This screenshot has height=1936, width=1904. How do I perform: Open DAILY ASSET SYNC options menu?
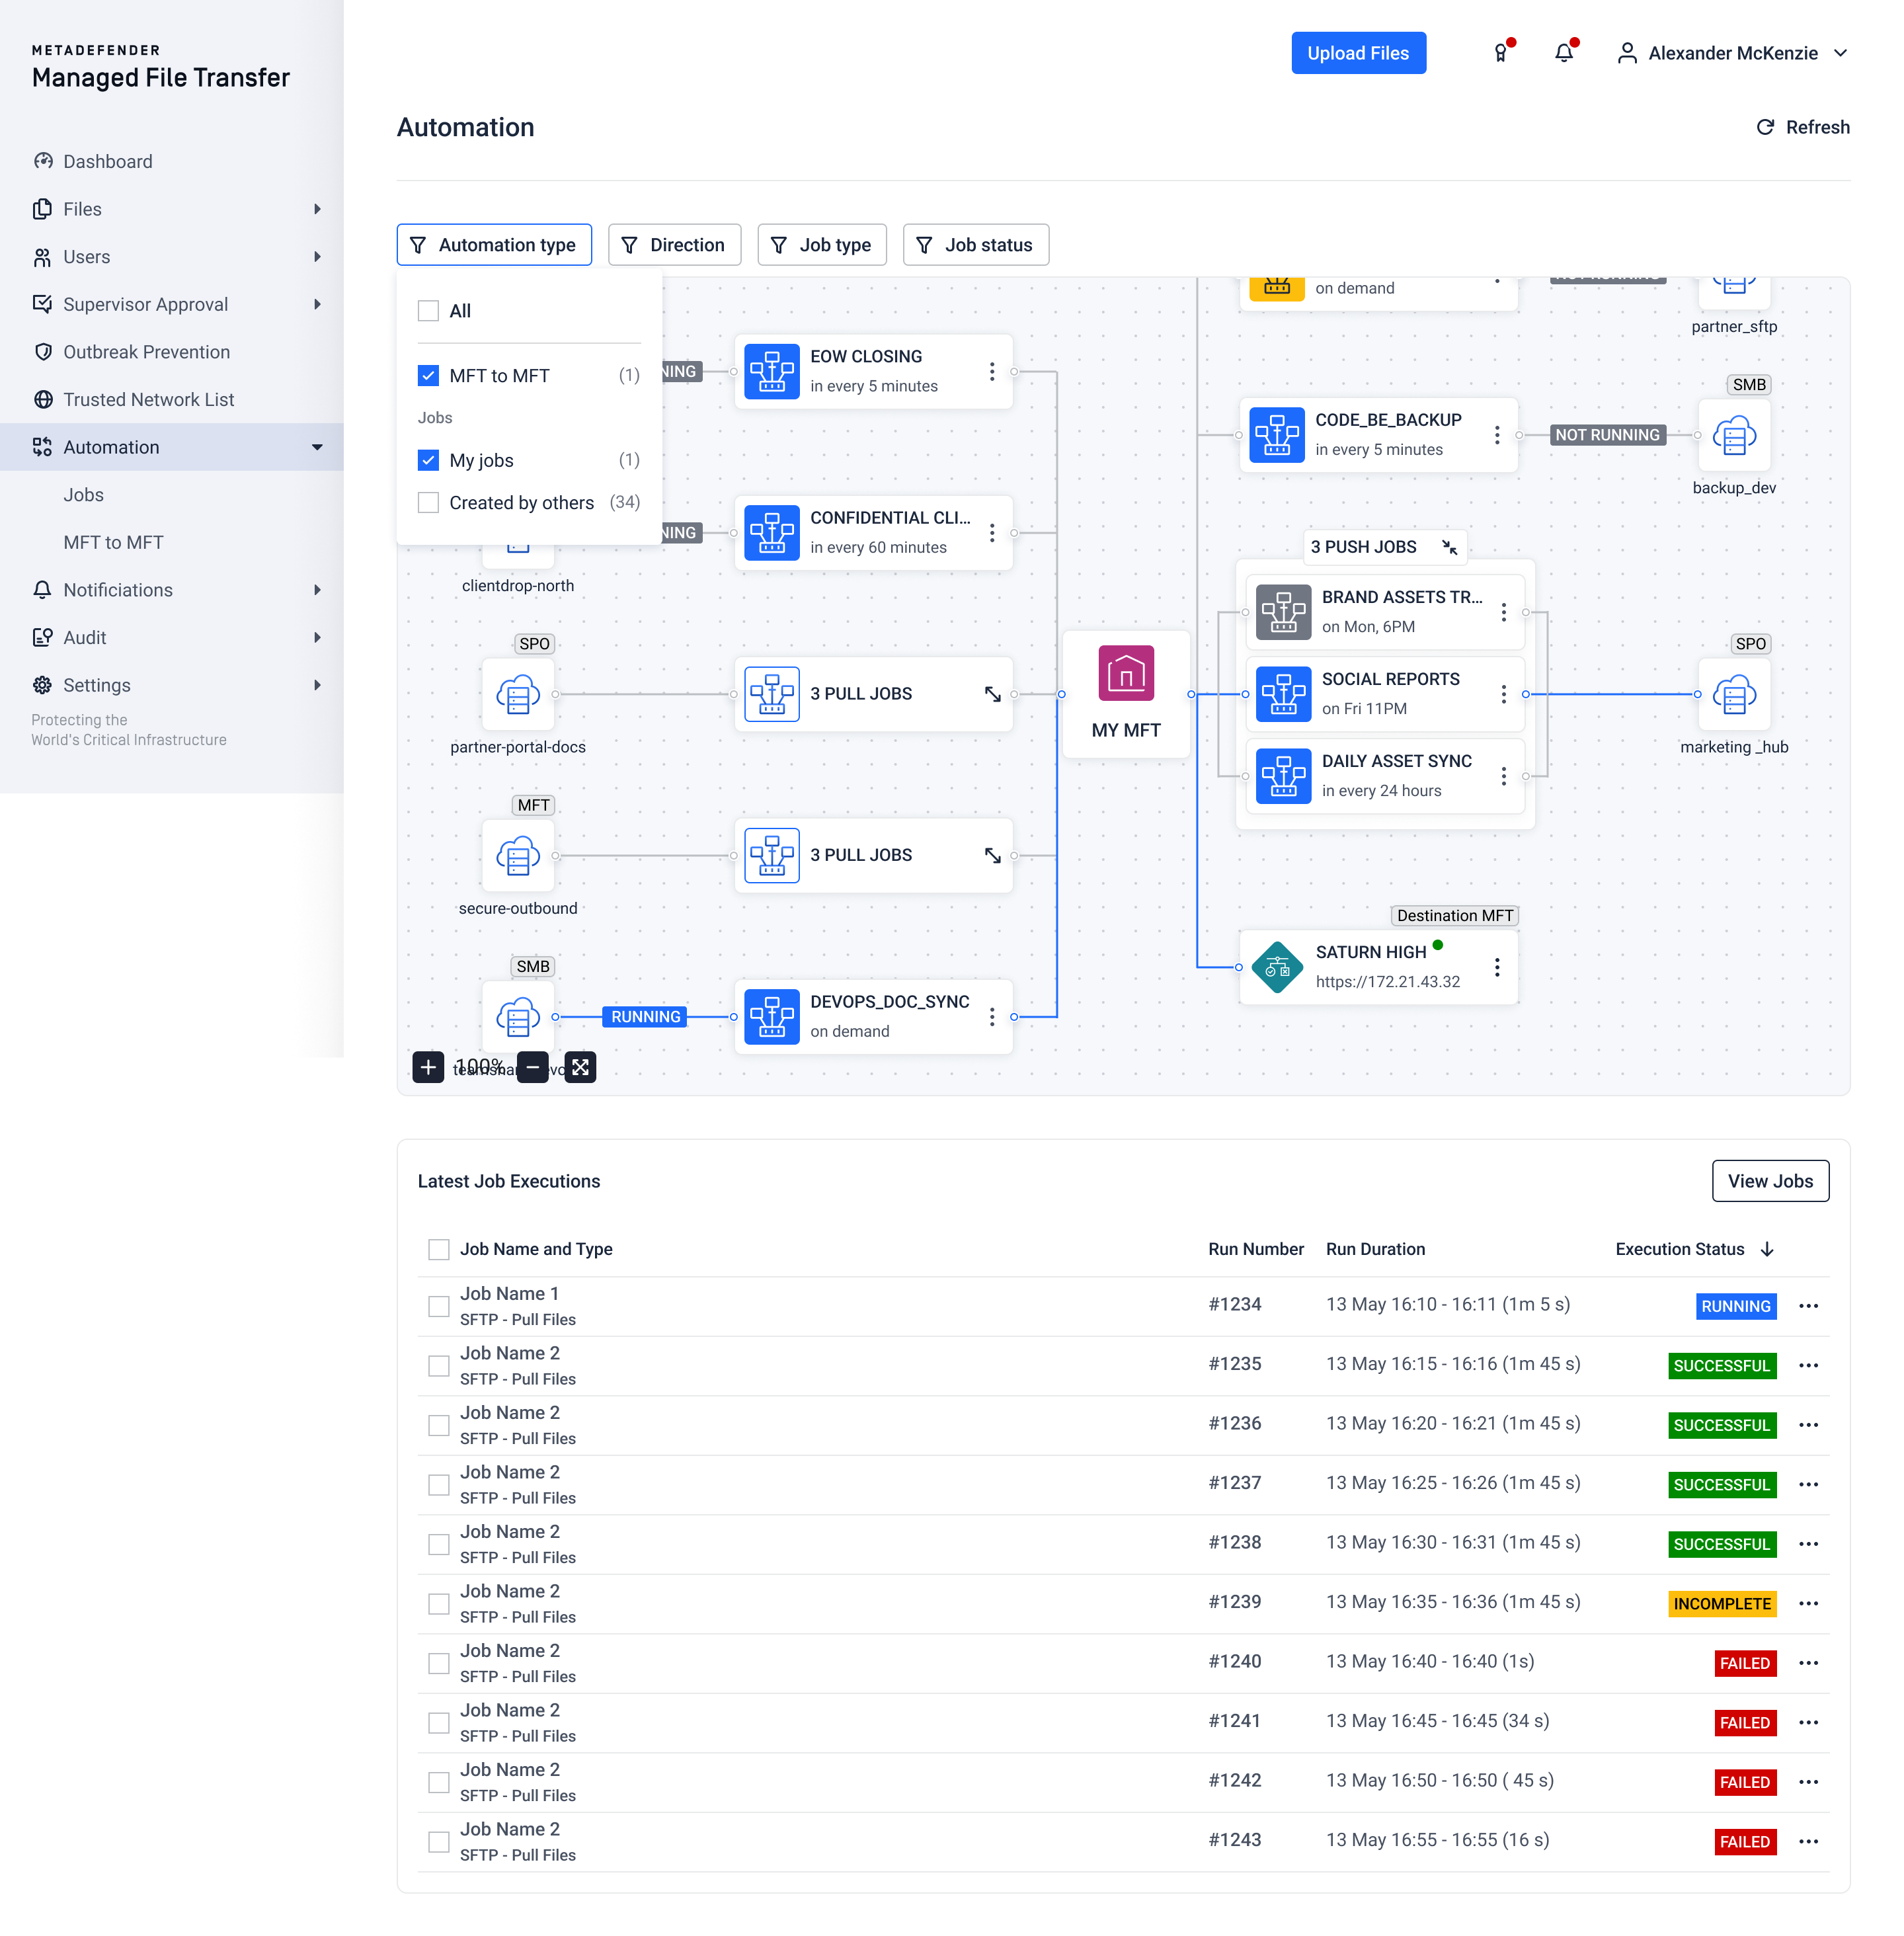point(1503,776)
